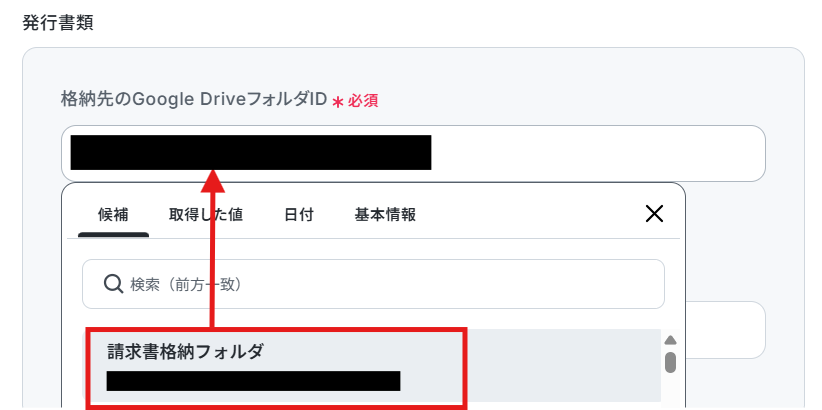Image resolution: width=822 pixels, height=410 pixels.
Task: Click the partially hidden input field behind popup
Action: coord(726,330)
